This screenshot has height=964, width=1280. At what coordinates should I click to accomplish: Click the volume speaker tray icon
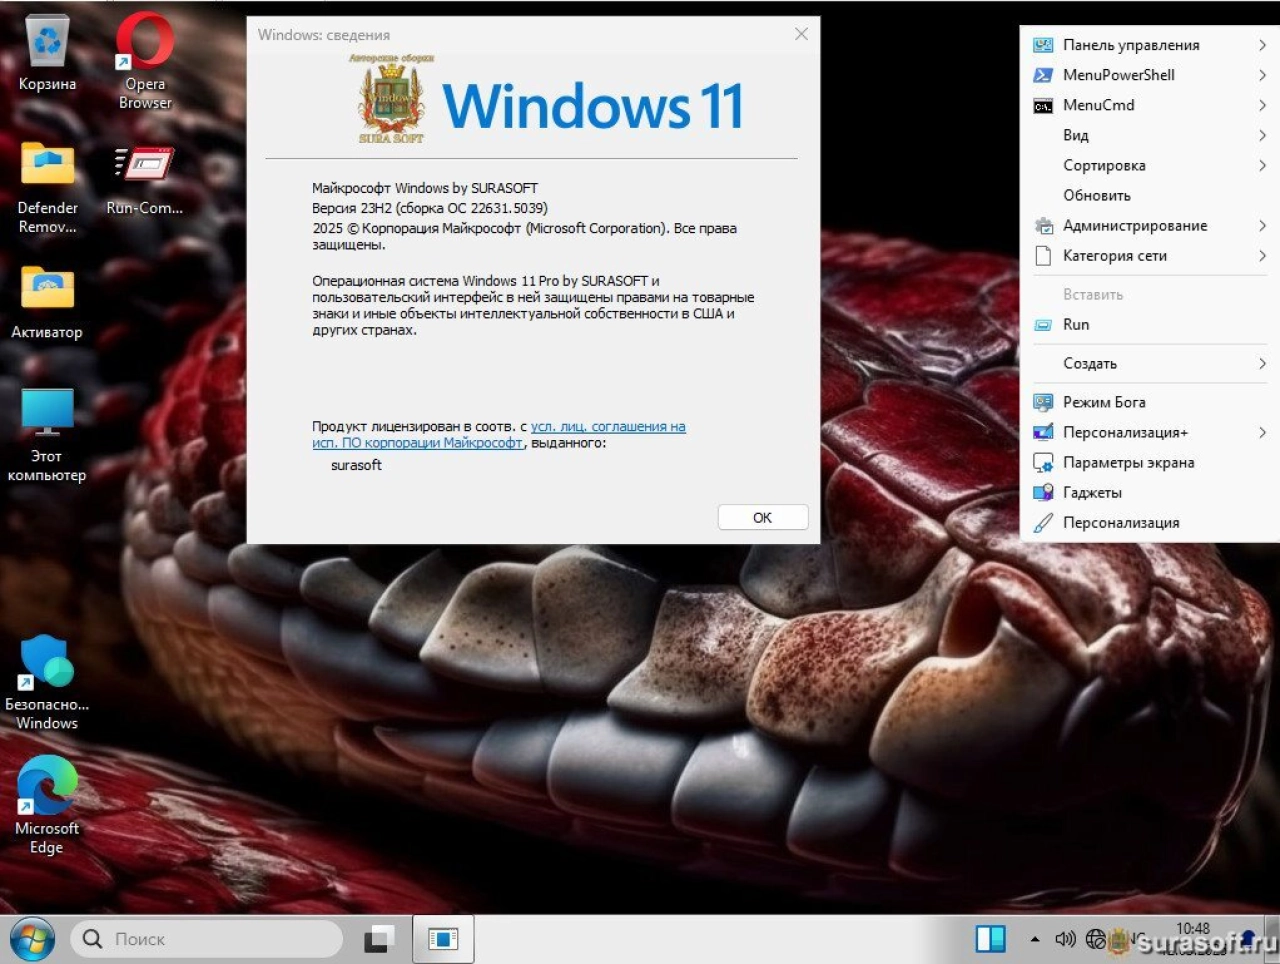click(1065, 939)
